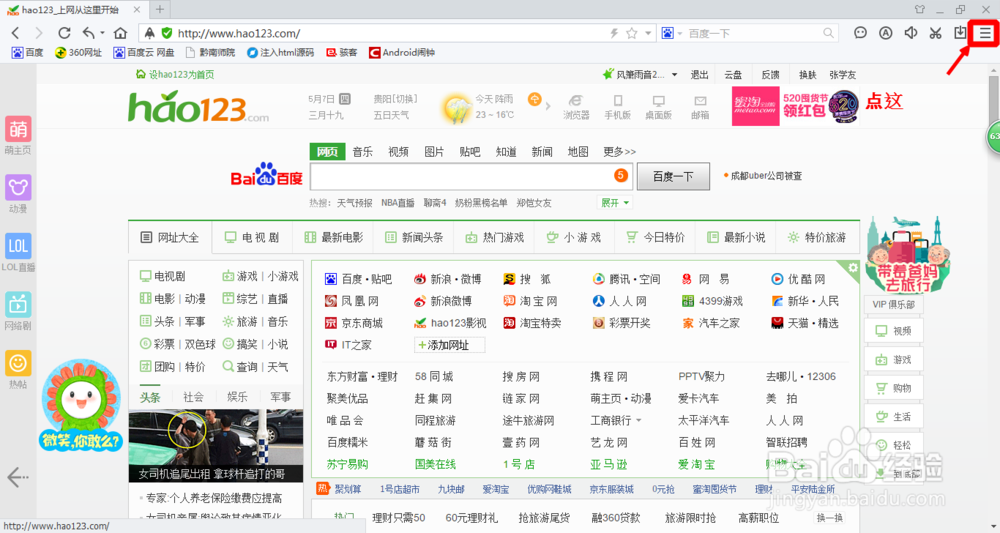Click the +添加网址 button
The height and width of the screenshot is (533, 1000).
449,345
